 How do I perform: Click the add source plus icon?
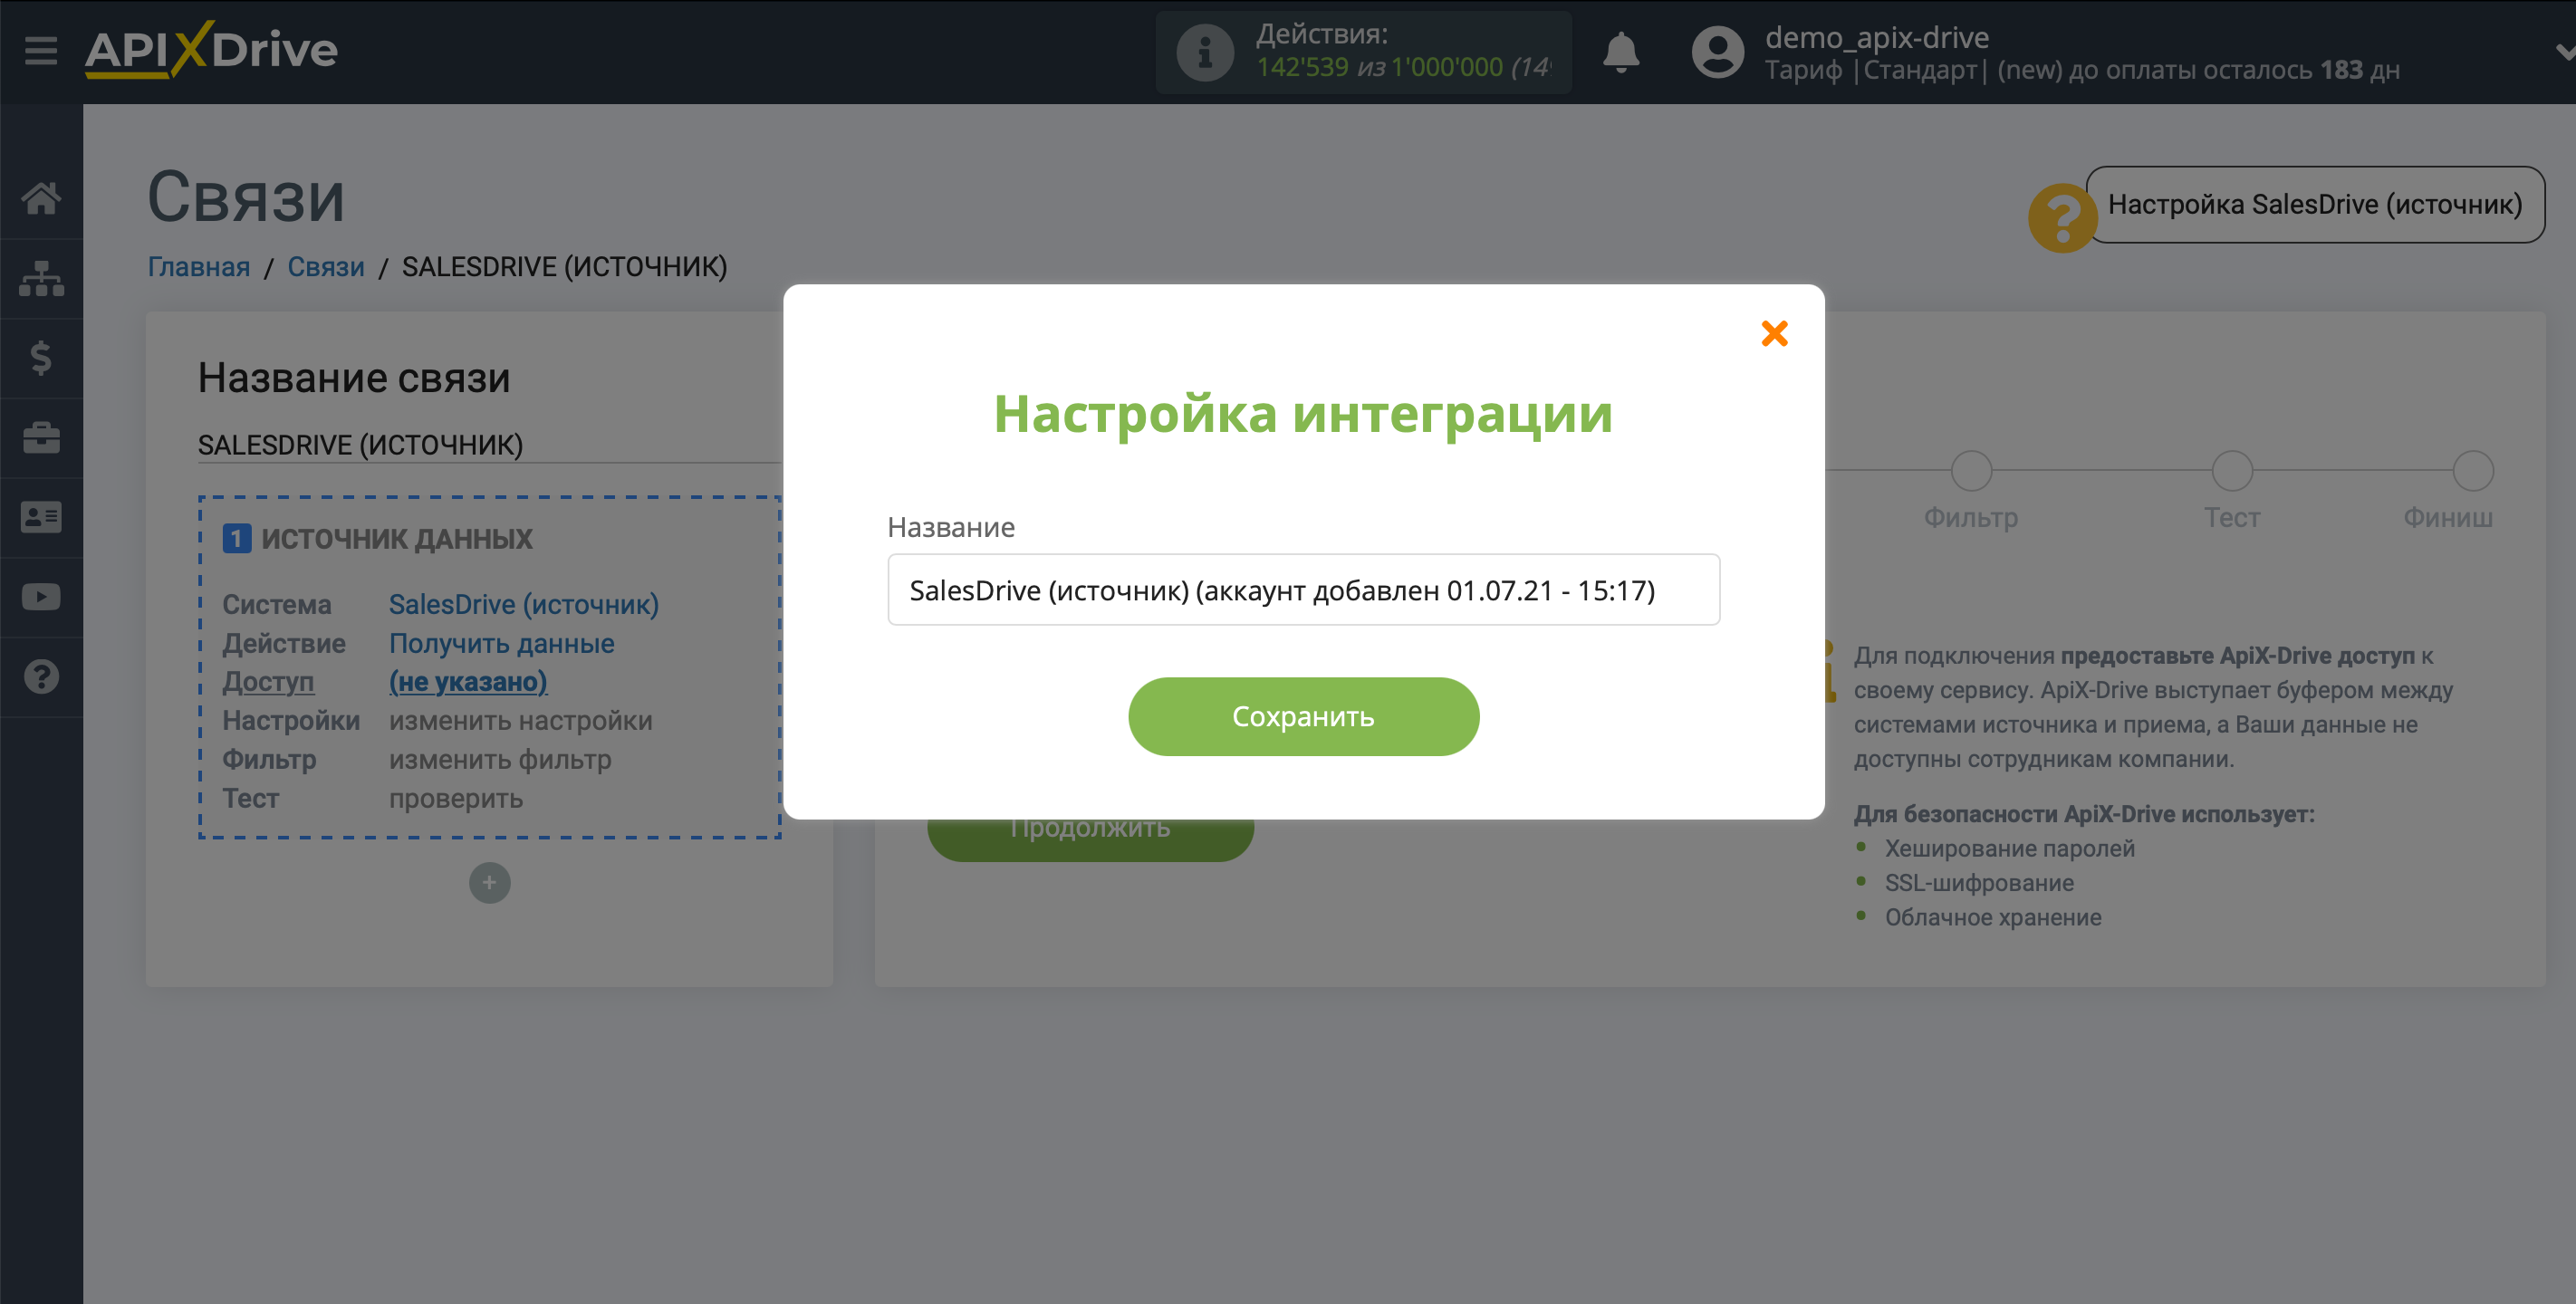tap(489, 883)
